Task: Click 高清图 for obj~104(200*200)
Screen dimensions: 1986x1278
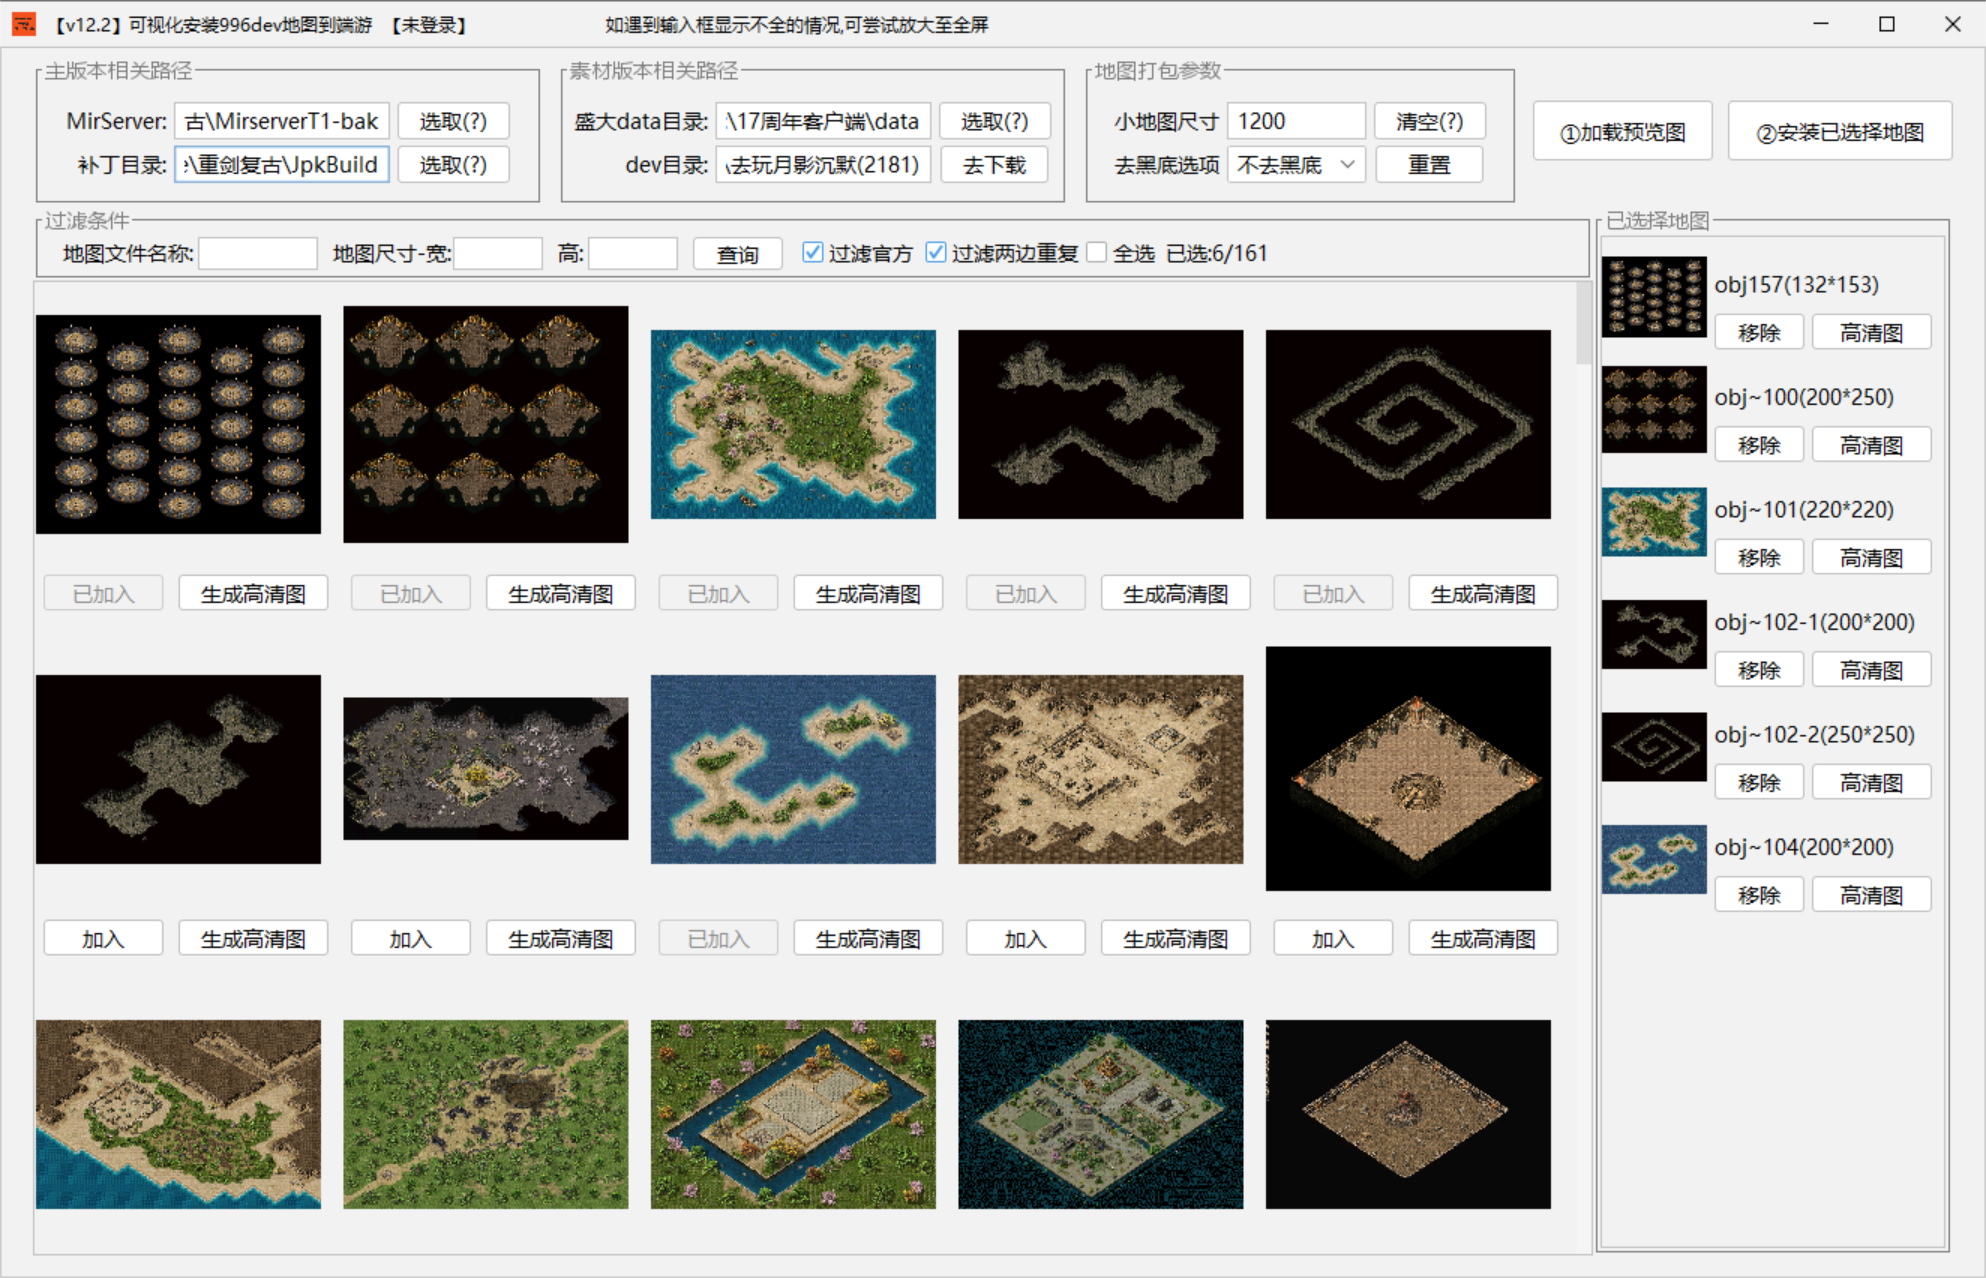Action: (x=1871, y=894)
